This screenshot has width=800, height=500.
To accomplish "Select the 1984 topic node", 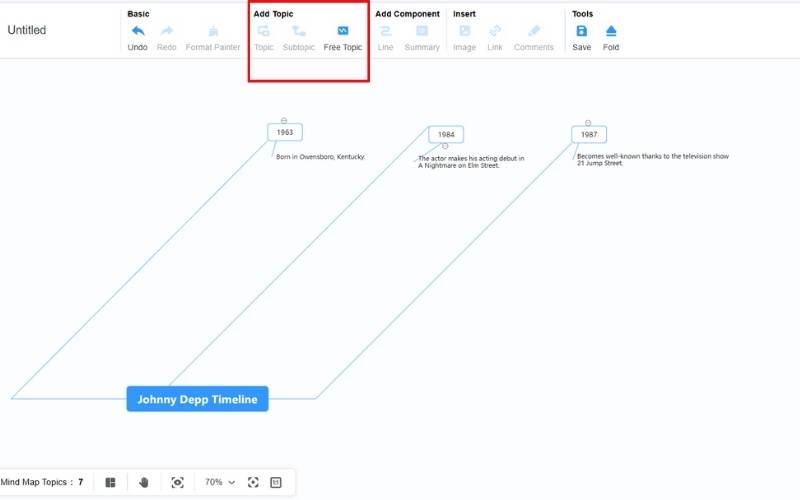I will [x=446, y=135].
